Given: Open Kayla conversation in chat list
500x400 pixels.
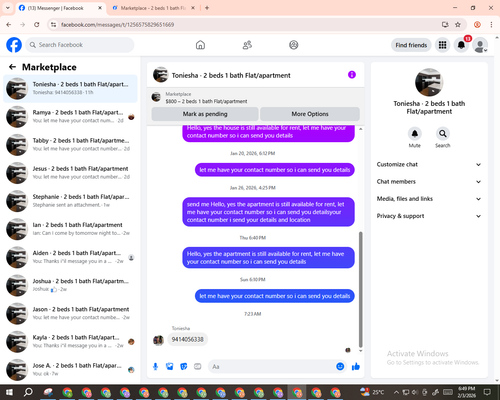Looking at the screenshot, I should (70, 341).
